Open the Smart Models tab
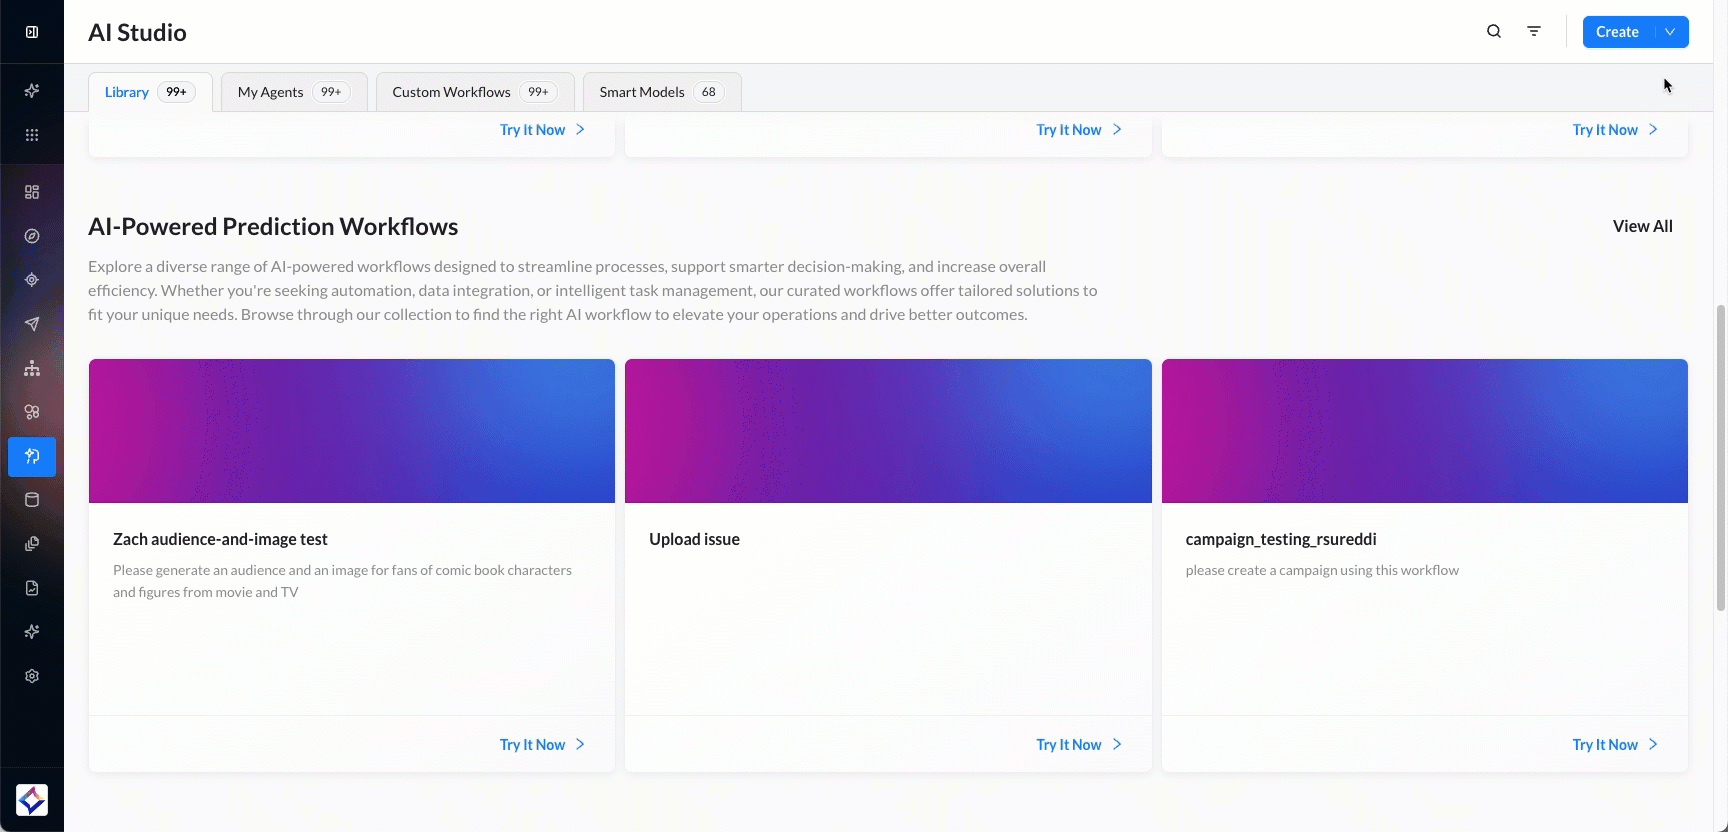 click(661, 92)
